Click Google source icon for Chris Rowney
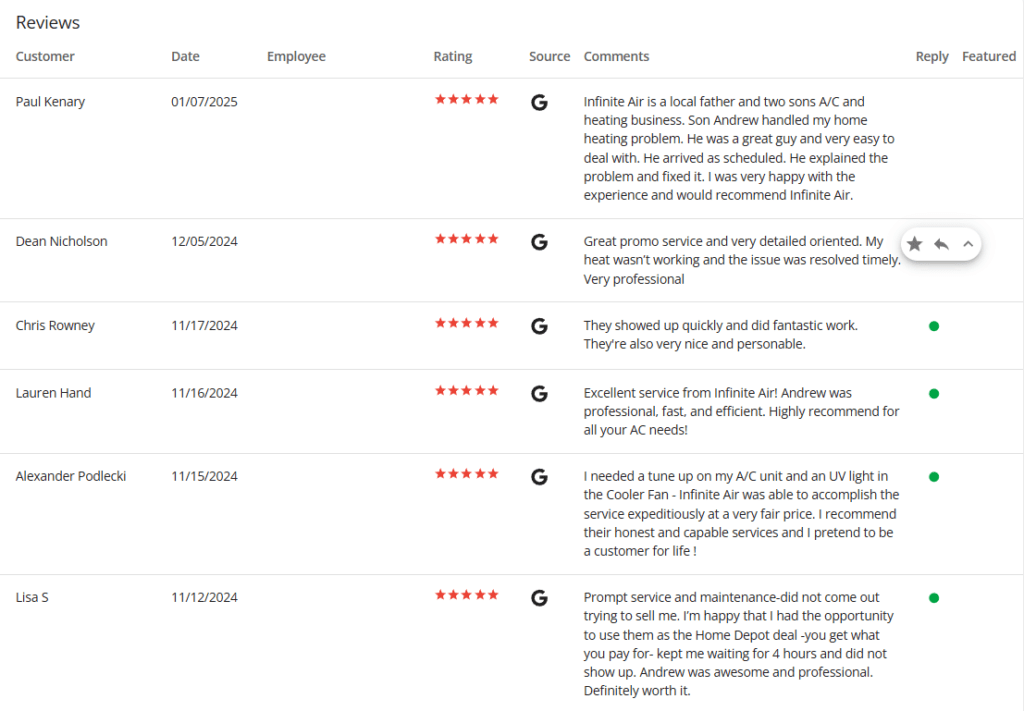1024x711 pixels. point(539,326)
